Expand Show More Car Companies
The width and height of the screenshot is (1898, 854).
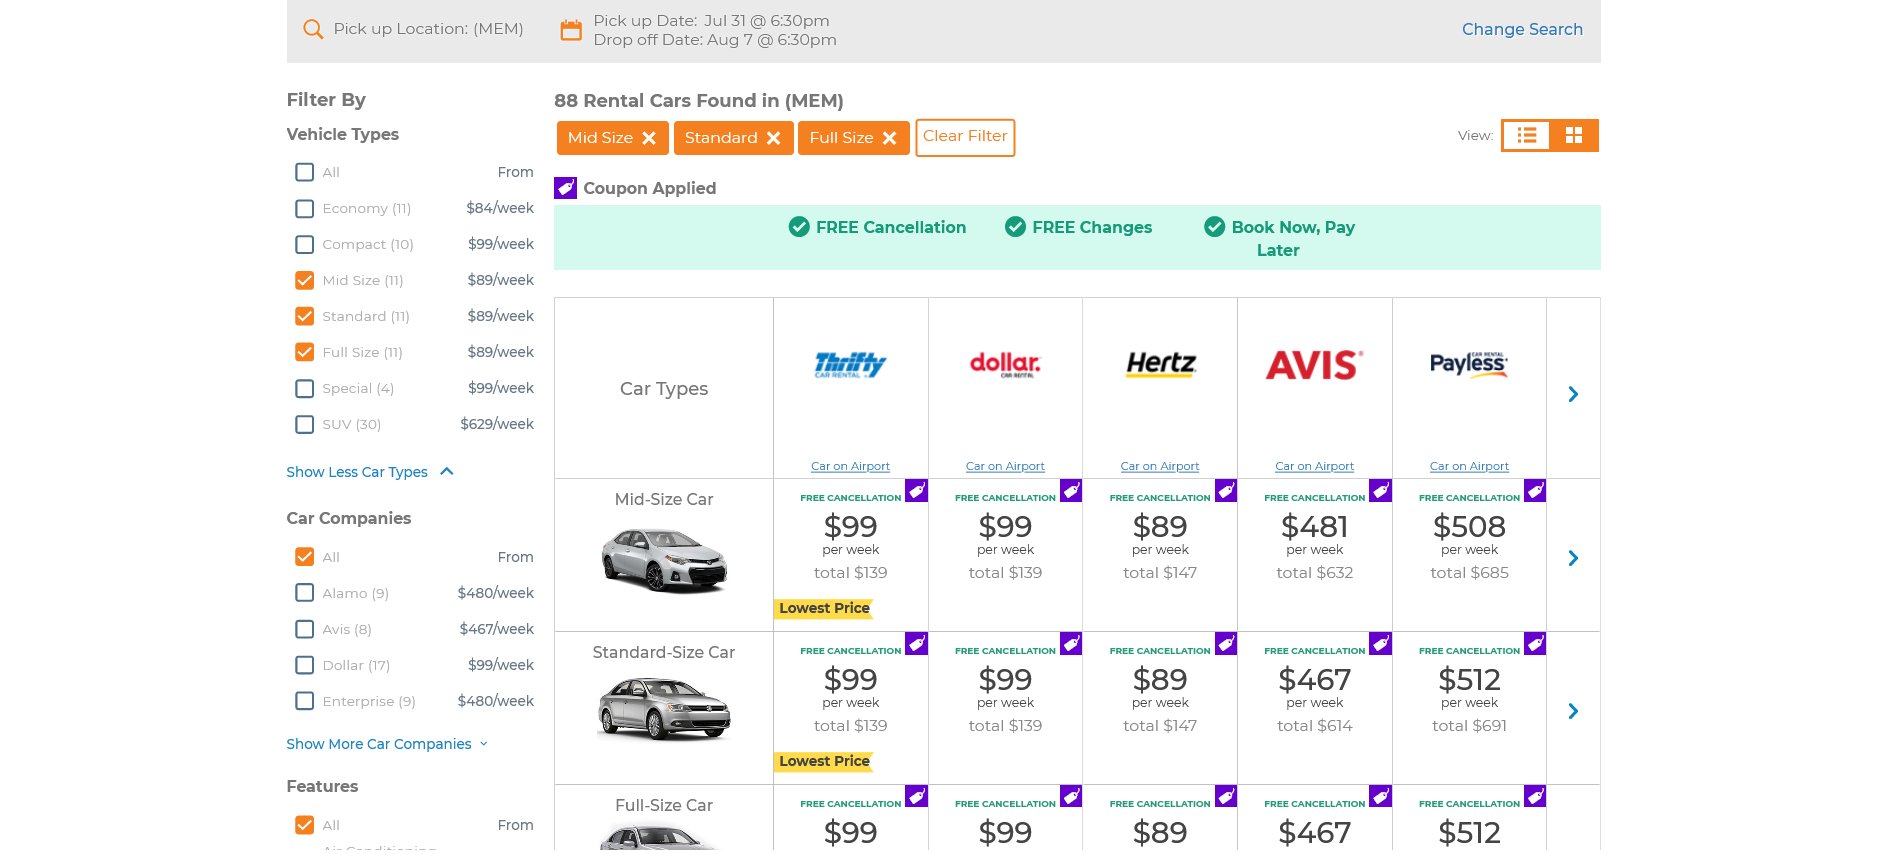[387, 744]
